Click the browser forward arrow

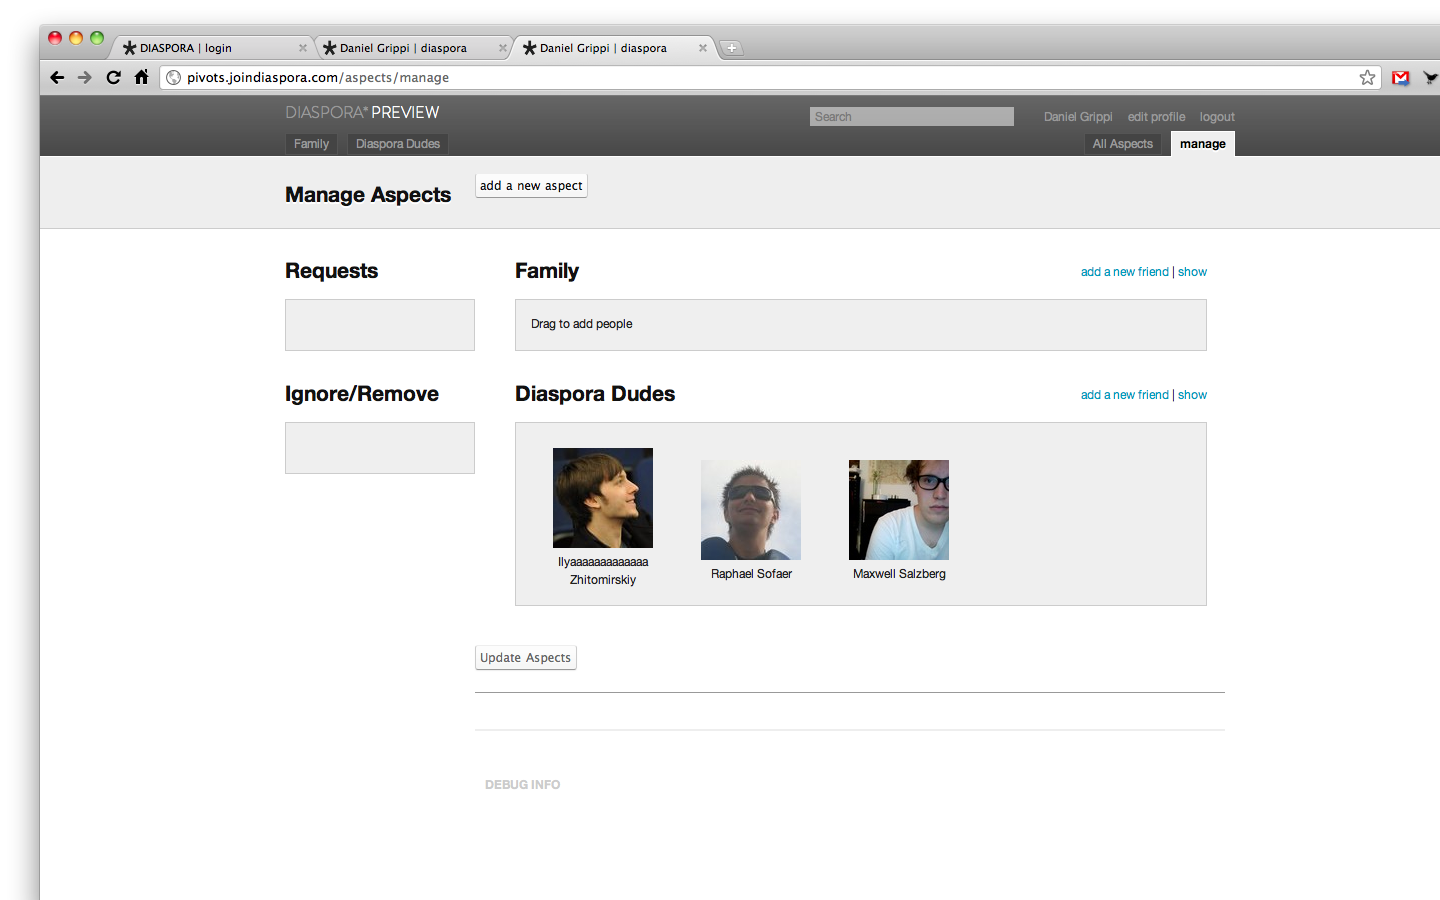(x=85, y=78)
